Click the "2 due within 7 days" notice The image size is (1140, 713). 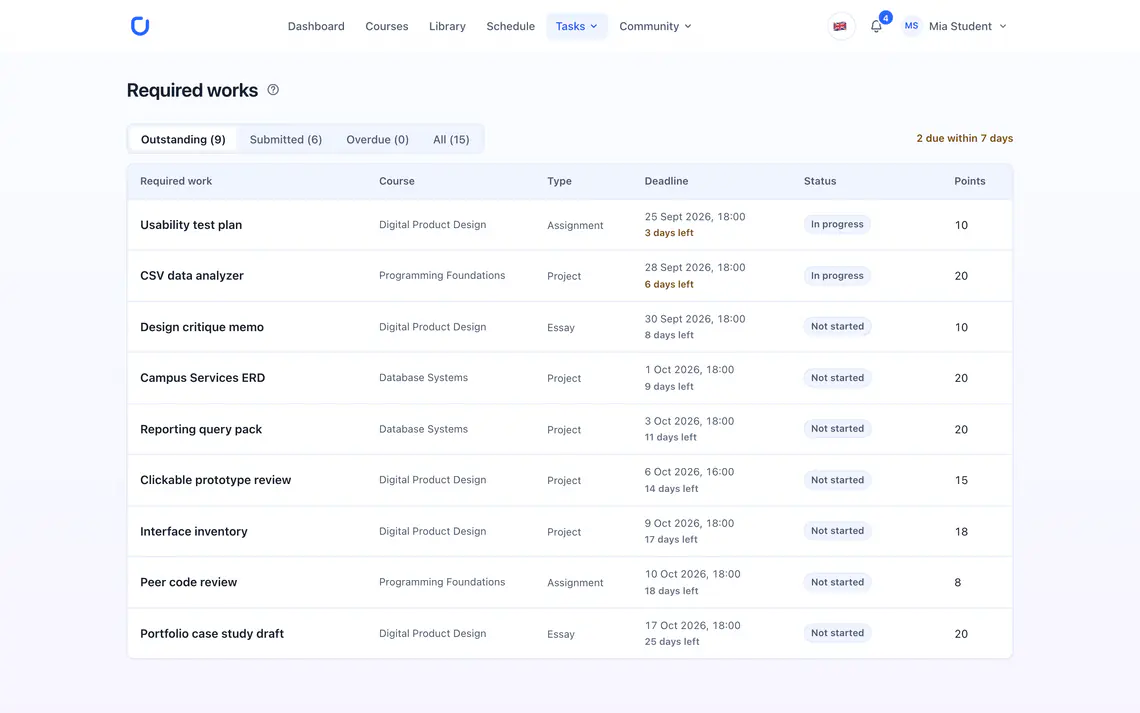[x=965, y=138]
